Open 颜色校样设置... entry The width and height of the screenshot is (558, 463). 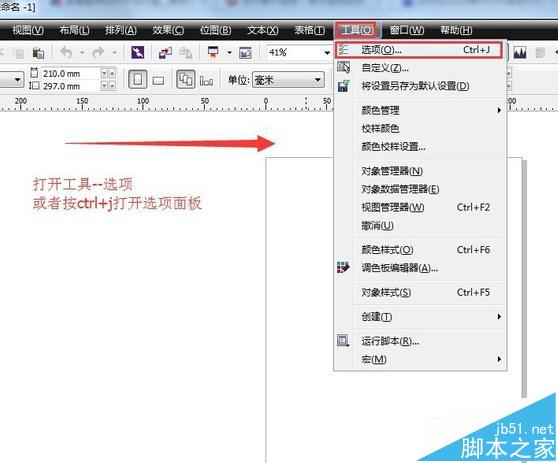[420, 146]
